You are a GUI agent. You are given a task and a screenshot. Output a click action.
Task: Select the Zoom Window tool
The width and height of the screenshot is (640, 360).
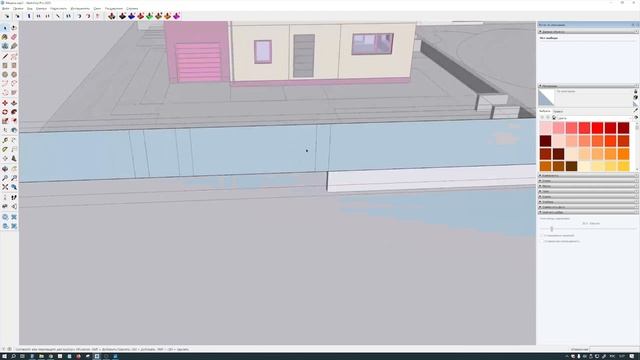pos(14,178)
